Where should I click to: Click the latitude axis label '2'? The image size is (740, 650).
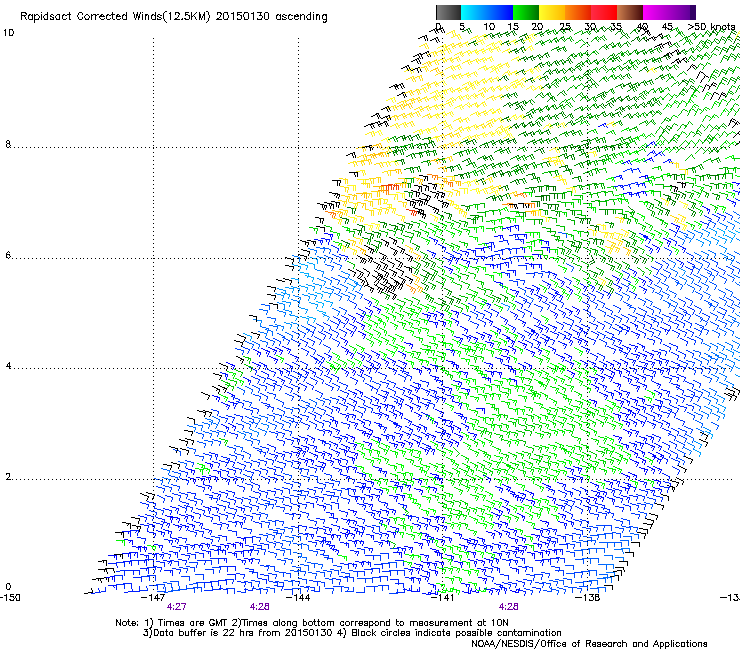coord(8,477)
